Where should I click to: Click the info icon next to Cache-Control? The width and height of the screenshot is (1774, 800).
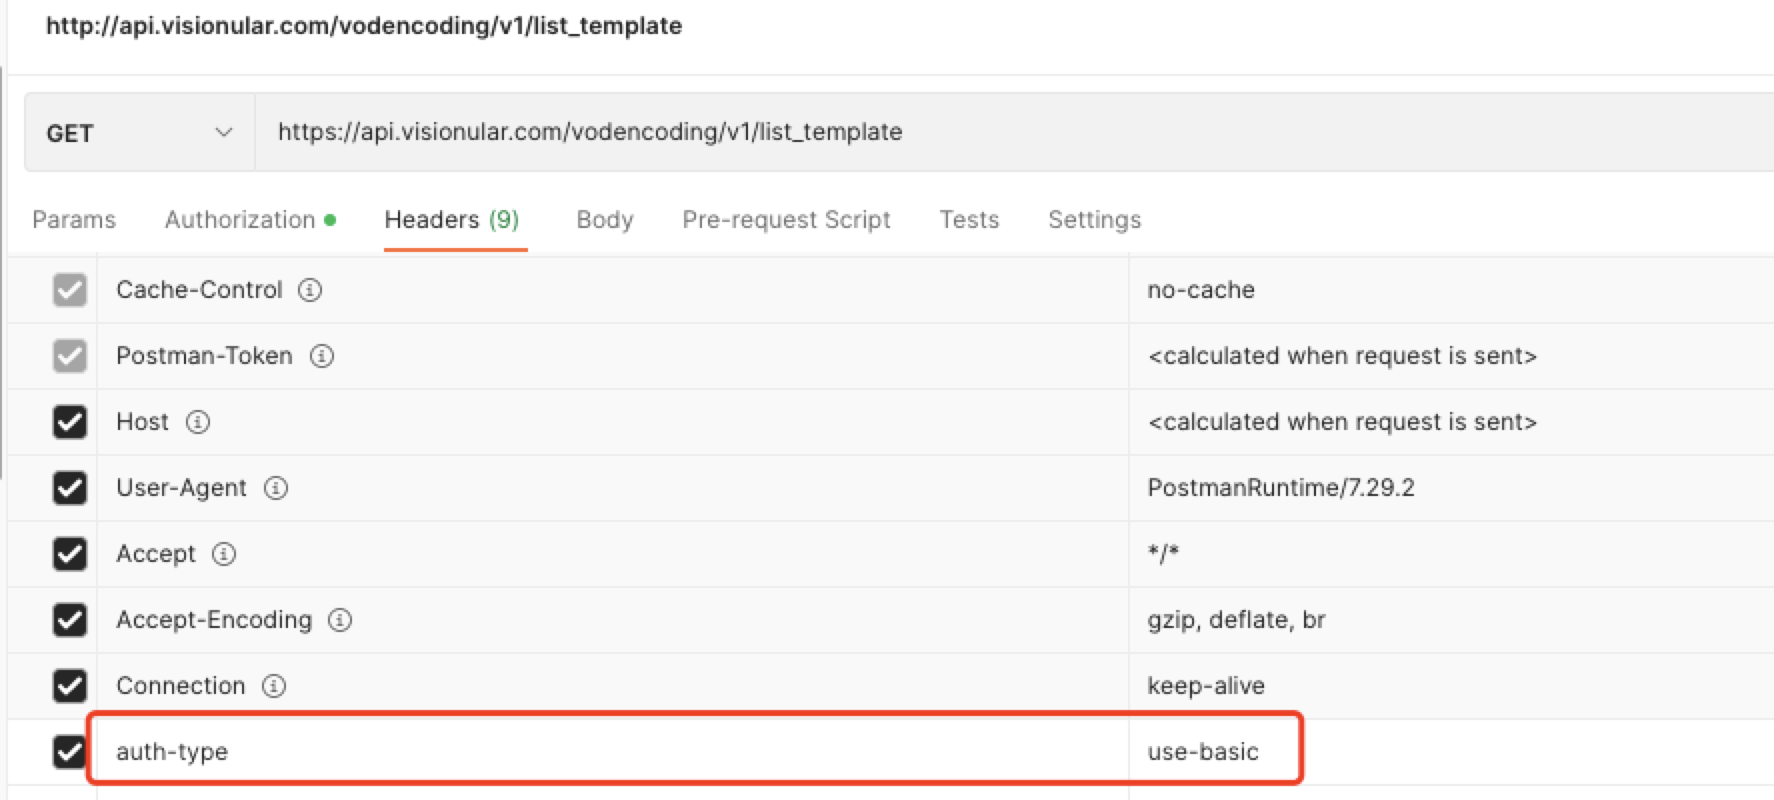[x=310, y=290]
